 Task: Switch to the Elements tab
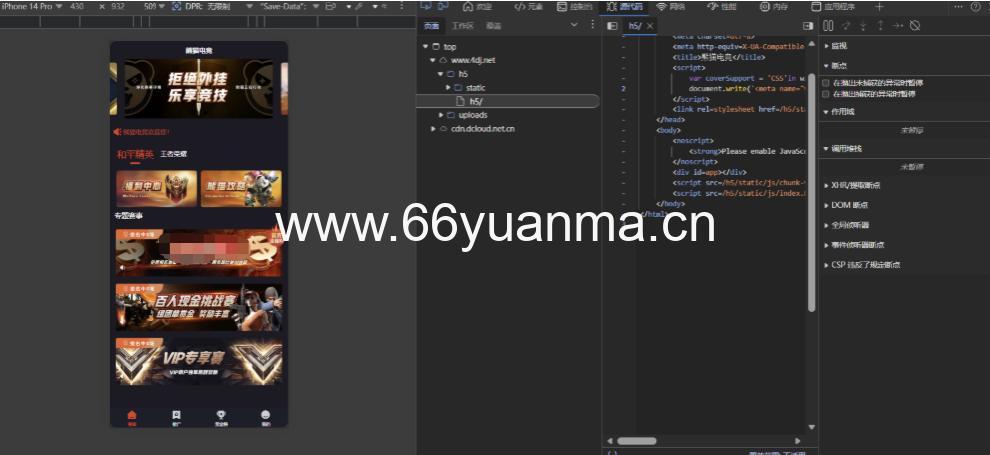tap(528, 6)
